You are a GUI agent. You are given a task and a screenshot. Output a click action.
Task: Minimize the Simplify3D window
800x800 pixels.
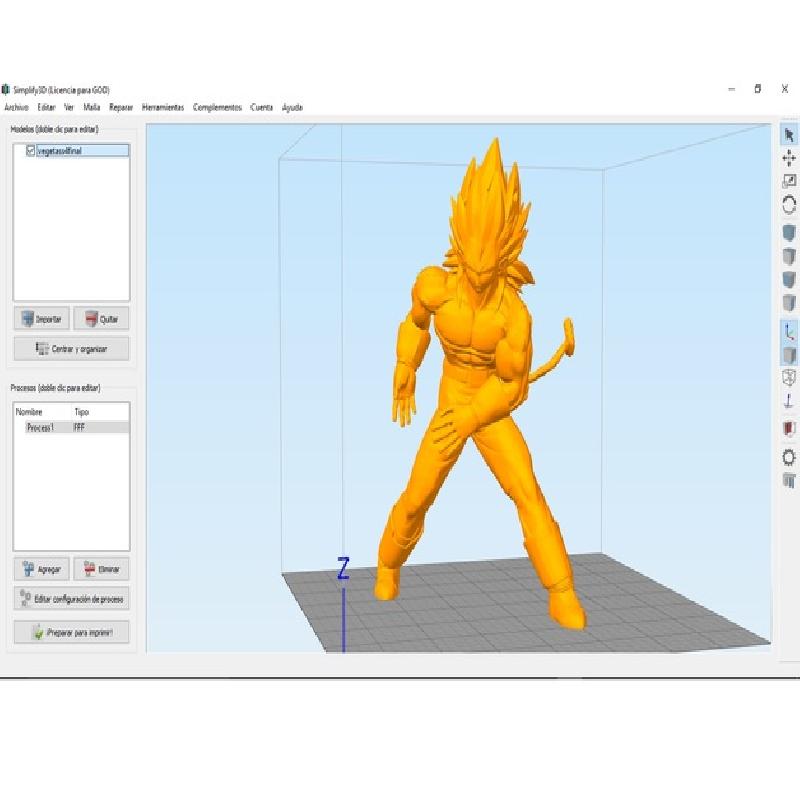(732, 89)
